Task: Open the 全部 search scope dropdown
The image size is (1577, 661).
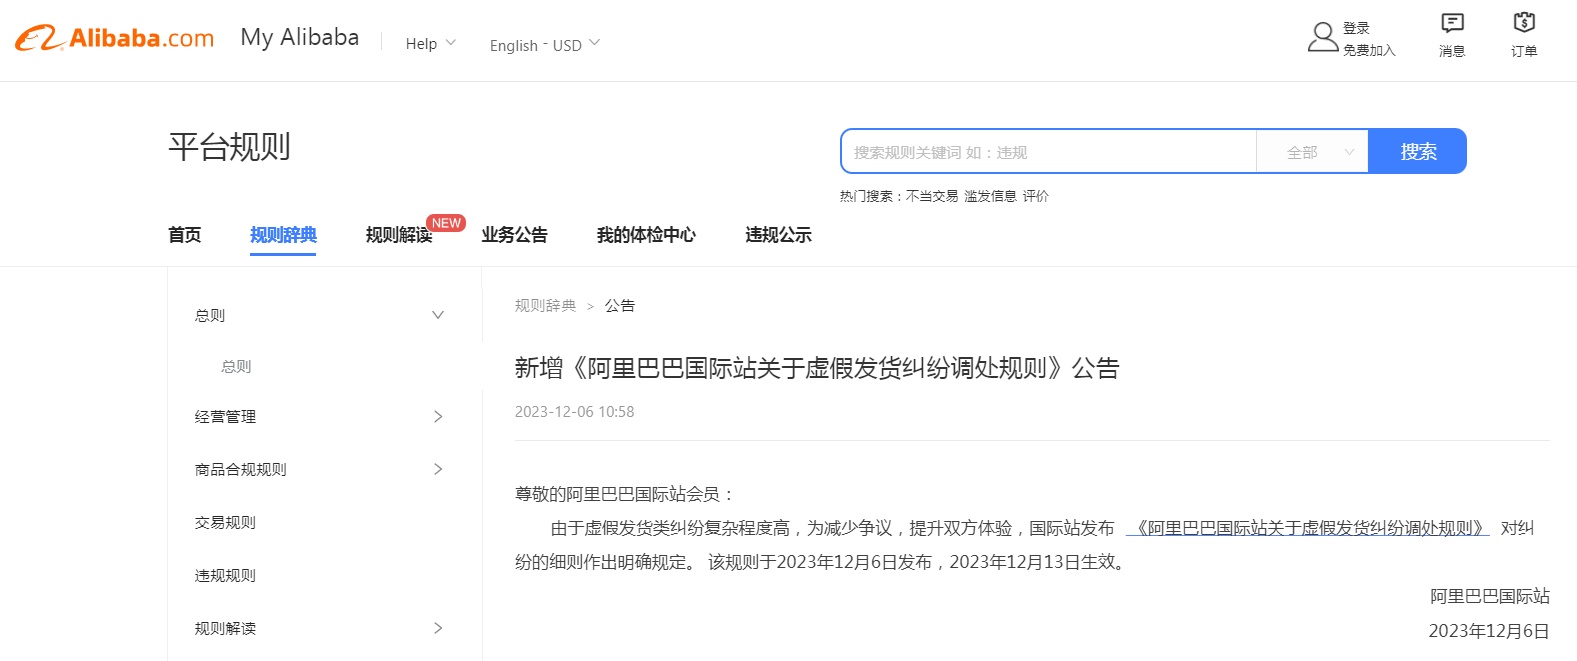Action: [x=1312, y=152]
